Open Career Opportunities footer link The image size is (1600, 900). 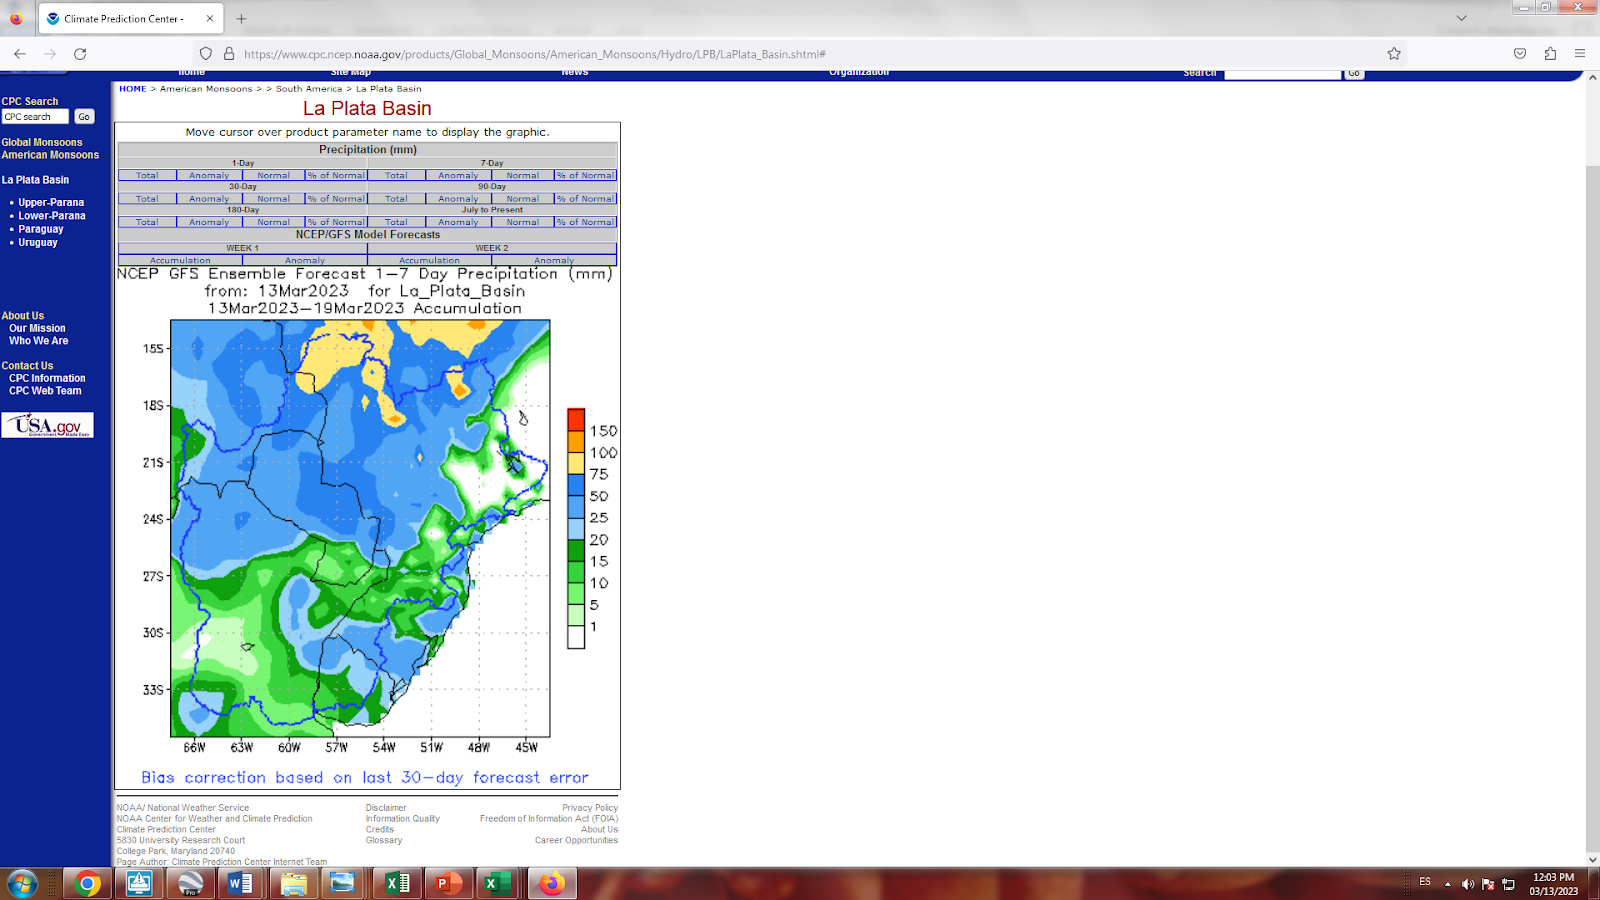click(576, 841)
